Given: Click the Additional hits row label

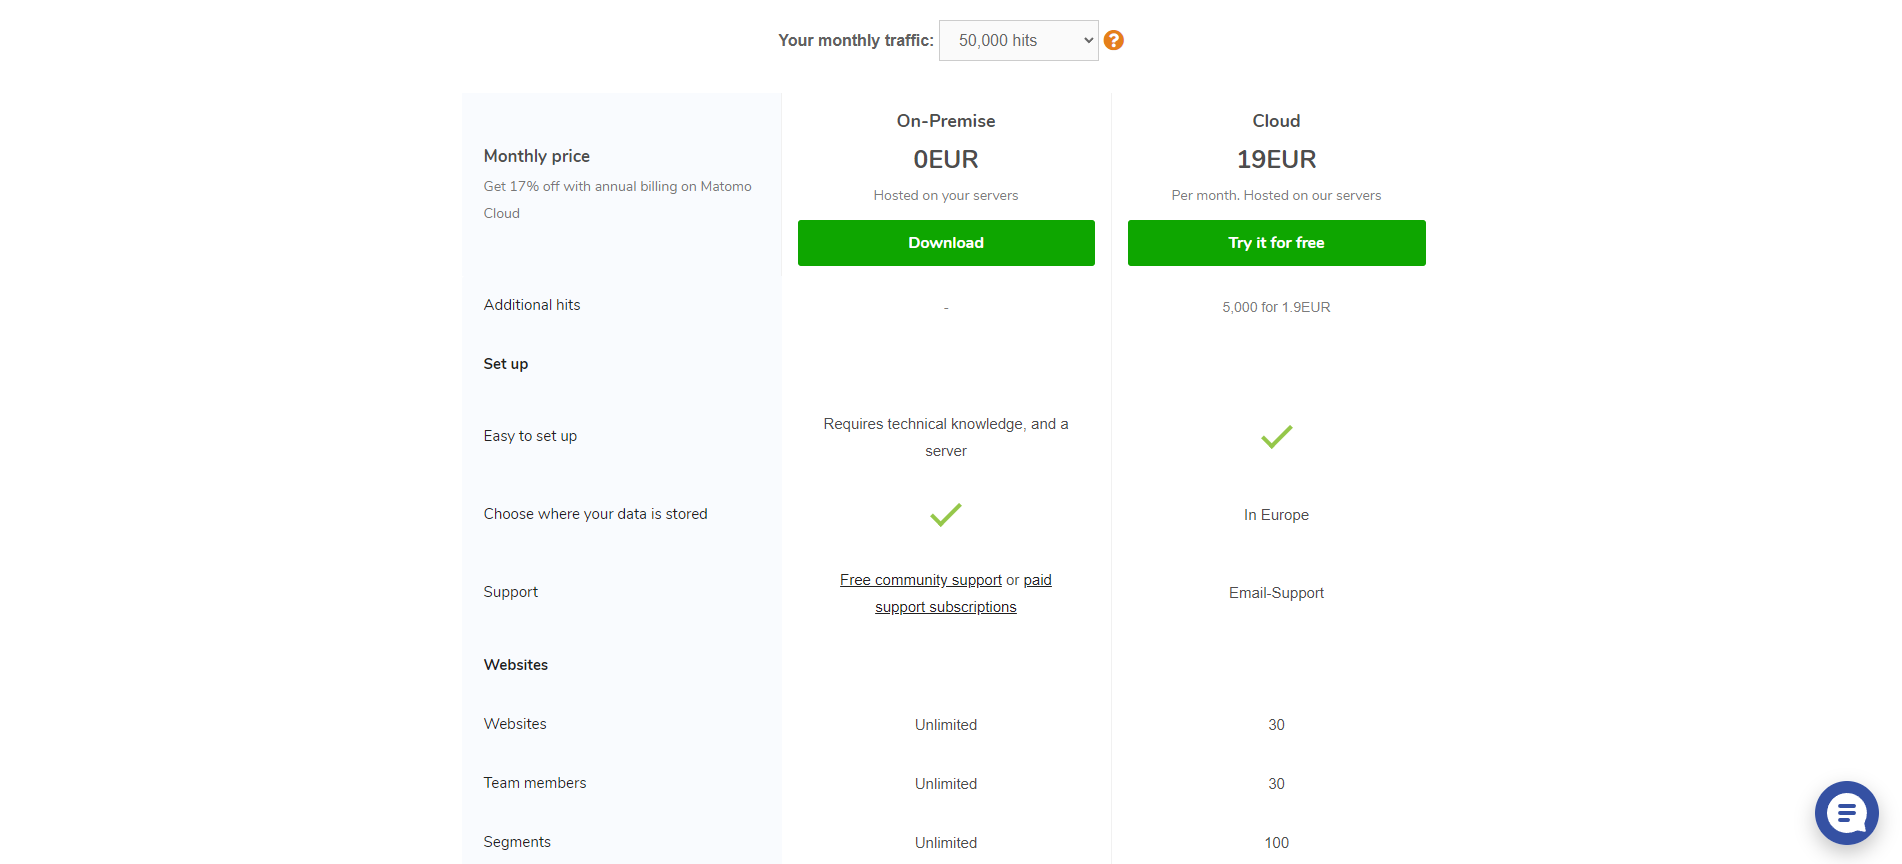Looking at the screenshot, I should (532, 305).
